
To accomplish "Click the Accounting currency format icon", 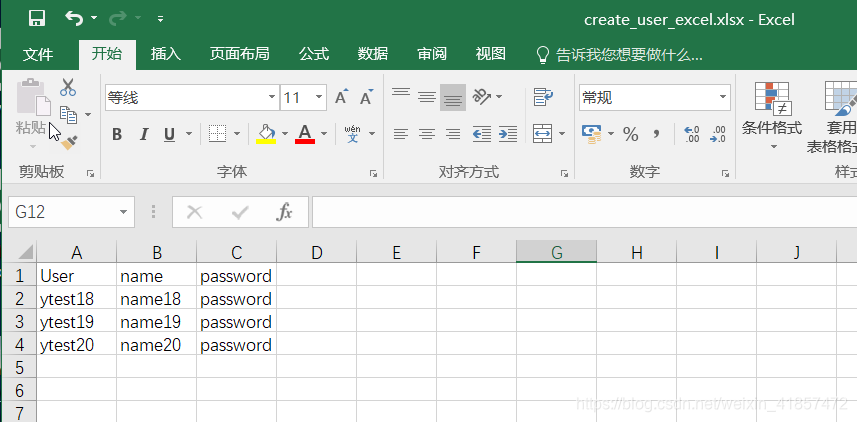I will pyautogui.click(x=591, y=134).
